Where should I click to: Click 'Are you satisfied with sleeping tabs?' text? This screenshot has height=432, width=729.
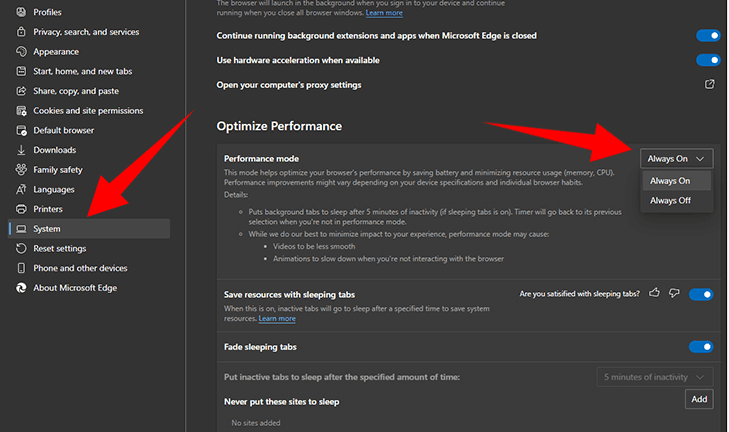tap(579, 294)
